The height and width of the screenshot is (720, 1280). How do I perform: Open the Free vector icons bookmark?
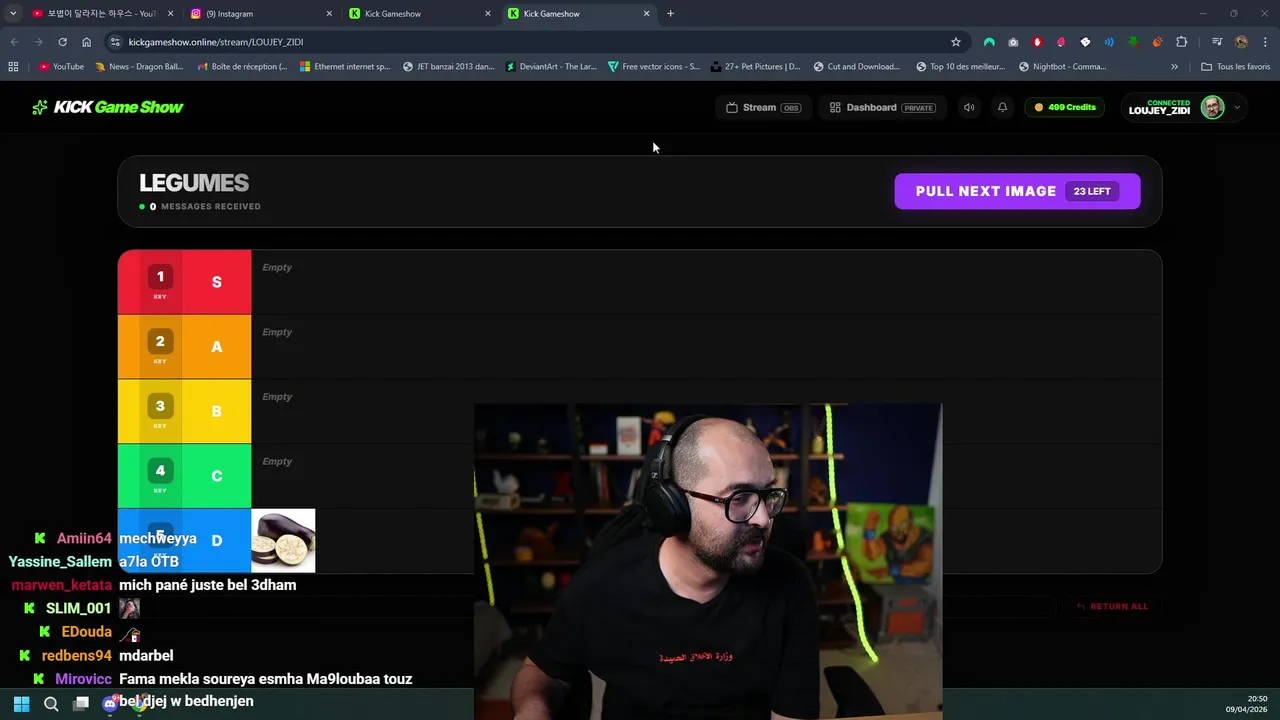click(x=654, y=67)
